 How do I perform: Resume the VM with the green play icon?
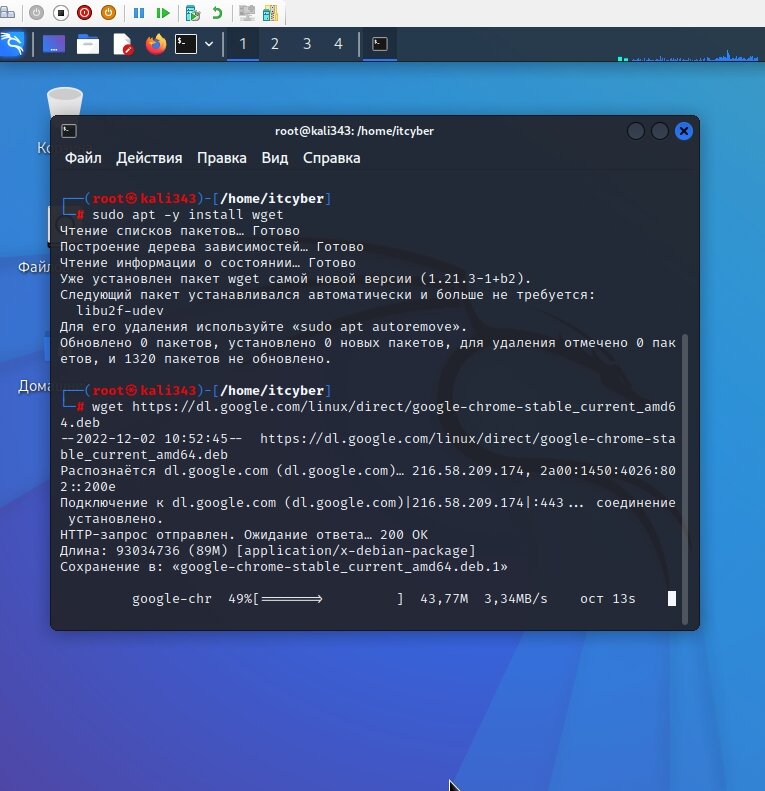pos(162,13)
